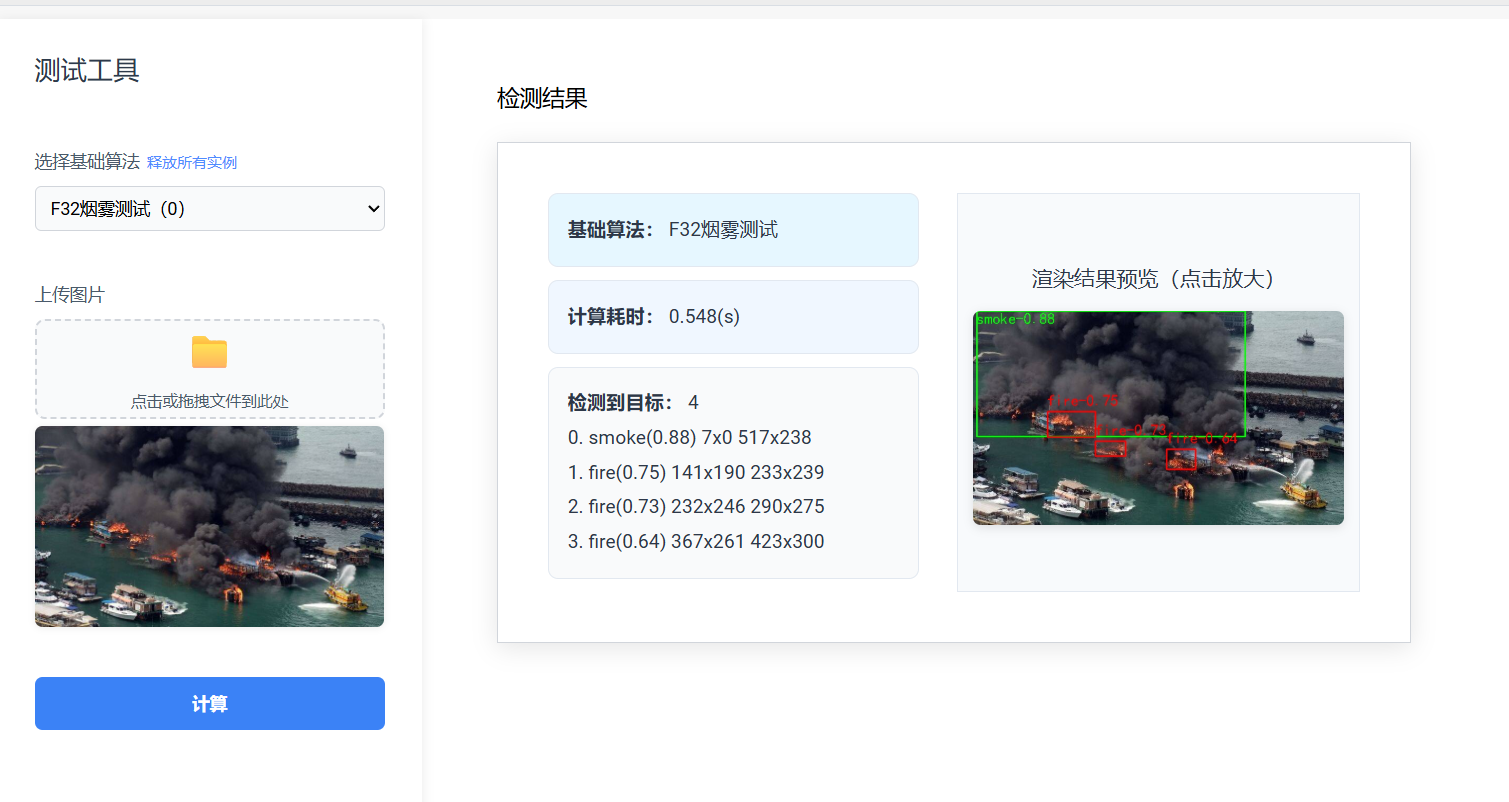The width and height of the screenshot is (1509, 802).
Task: Click the 测试工具 panel title
Action: (x=87, y=71)
